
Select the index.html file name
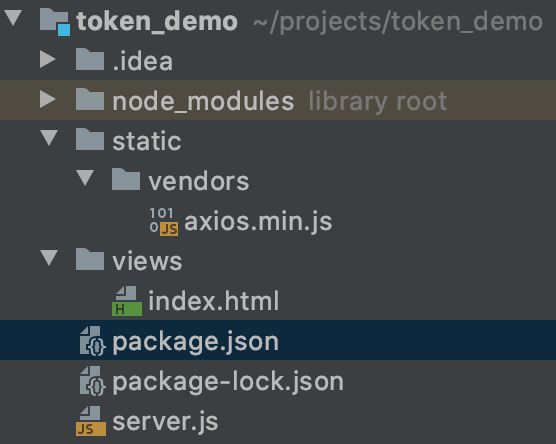tap(213, 301)
